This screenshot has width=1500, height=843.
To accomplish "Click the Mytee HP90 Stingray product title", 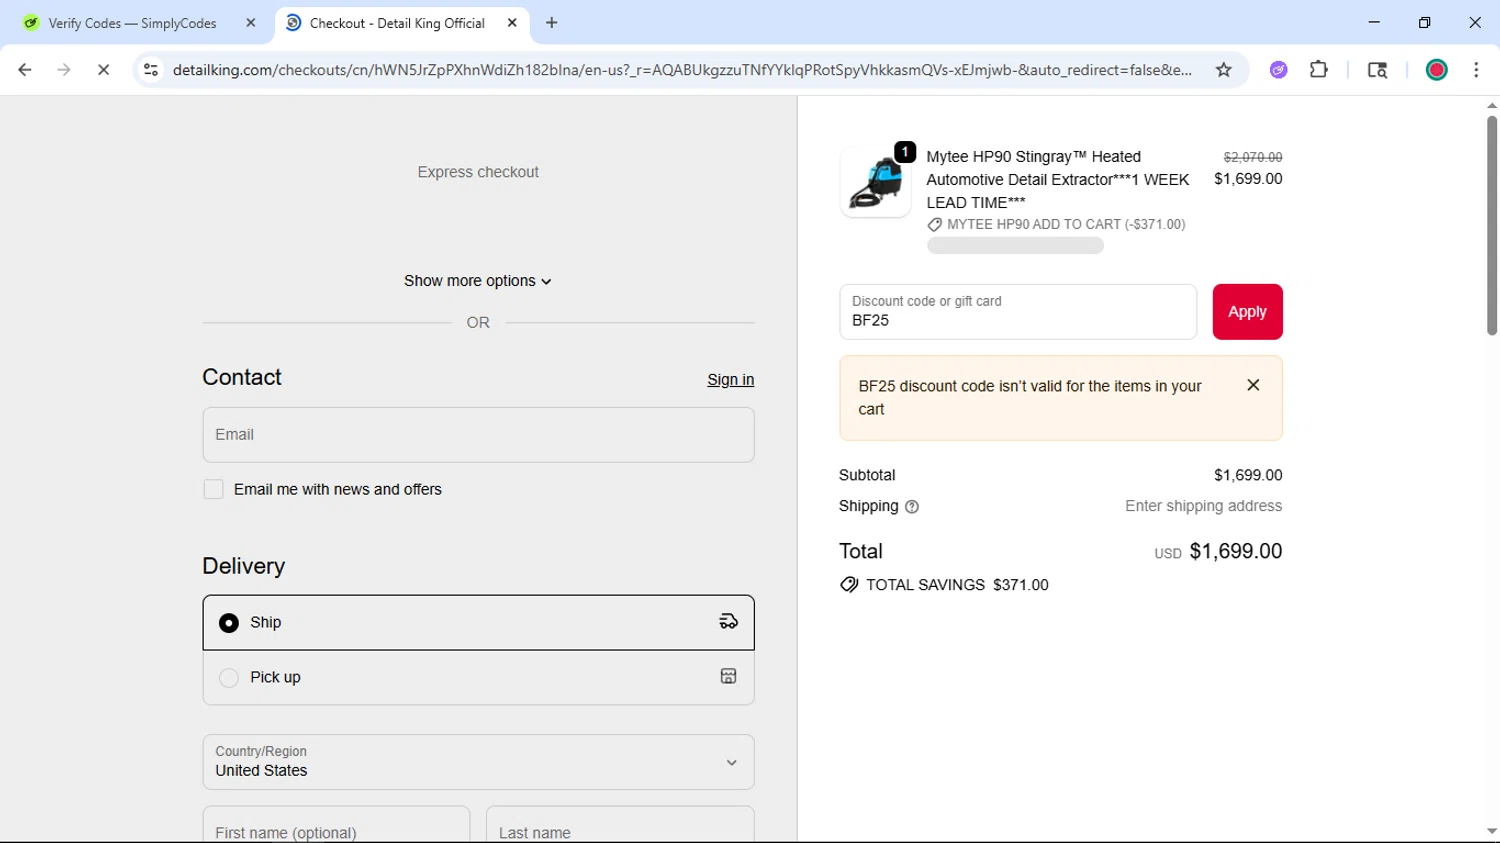I will pyautogui.click(x=1058, y=179).
